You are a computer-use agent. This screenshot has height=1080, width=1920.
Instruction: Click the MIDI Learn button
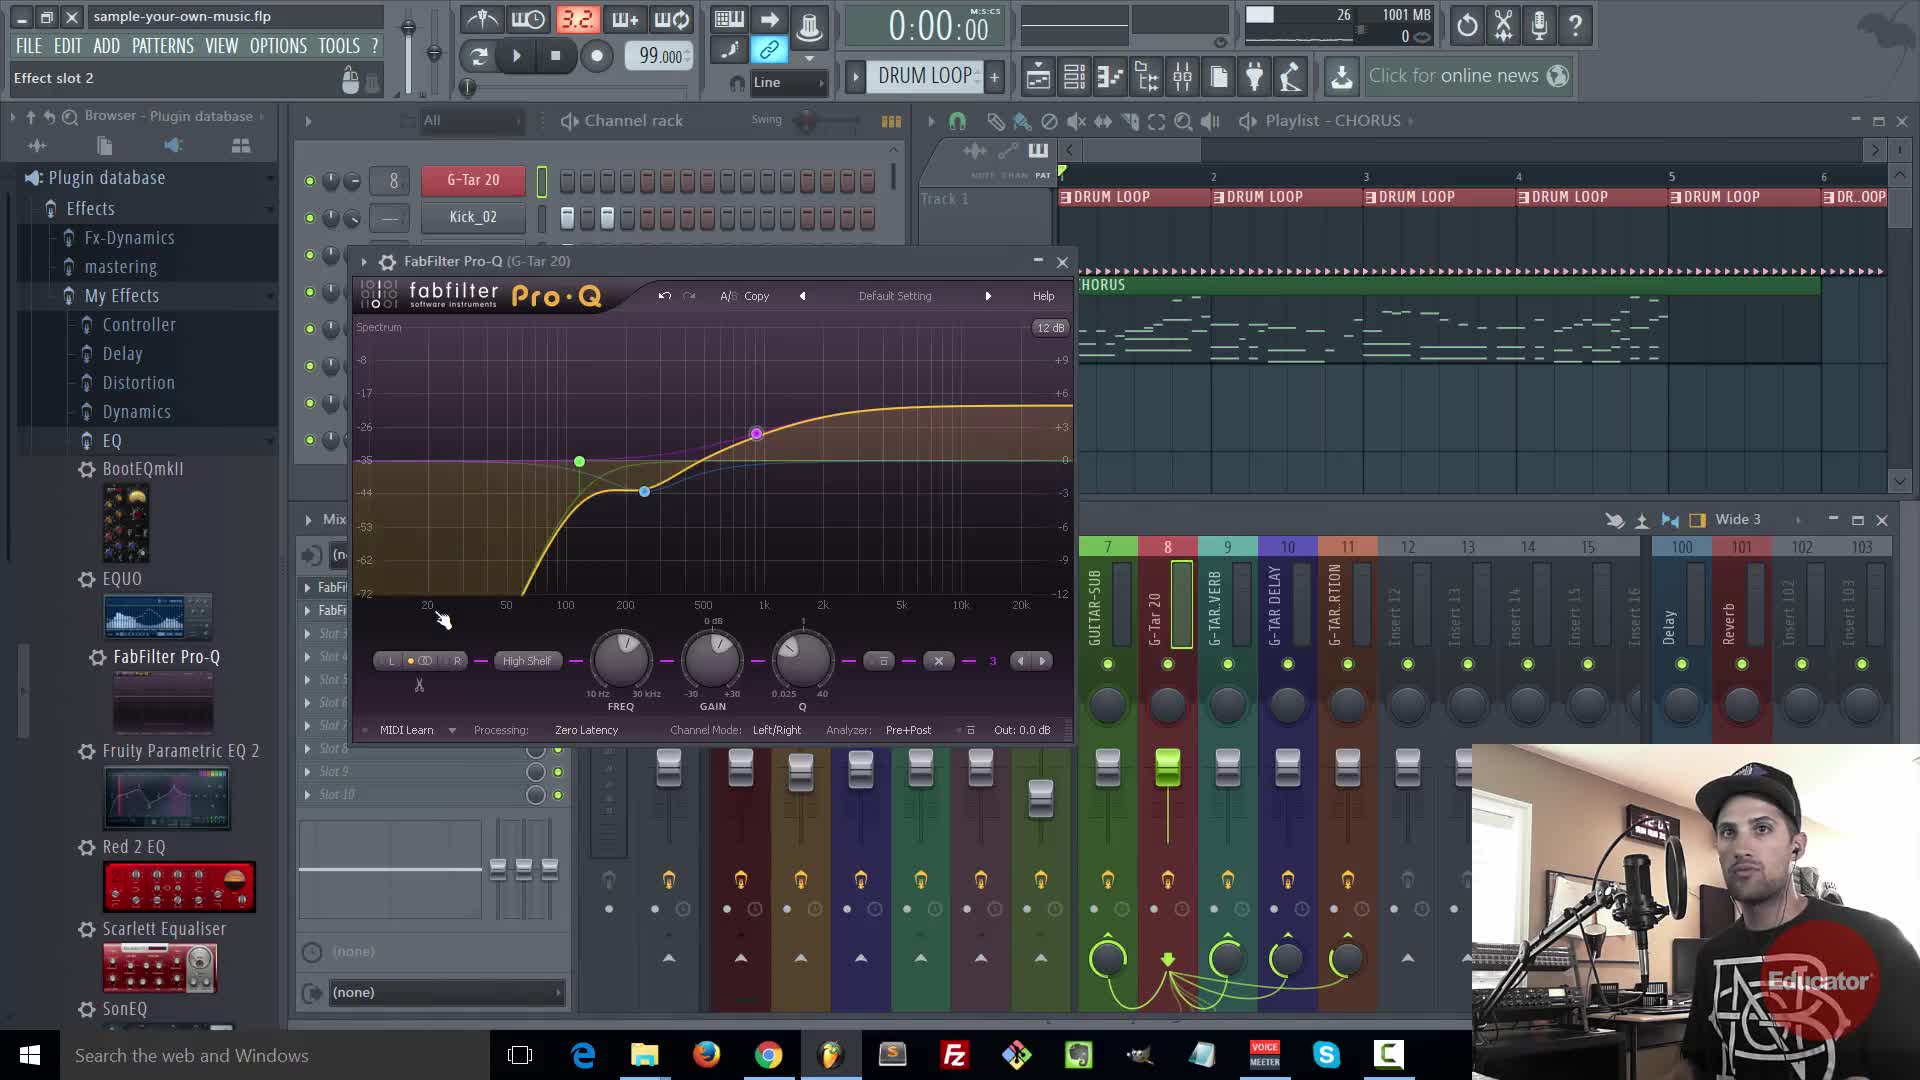coord(407,730)
